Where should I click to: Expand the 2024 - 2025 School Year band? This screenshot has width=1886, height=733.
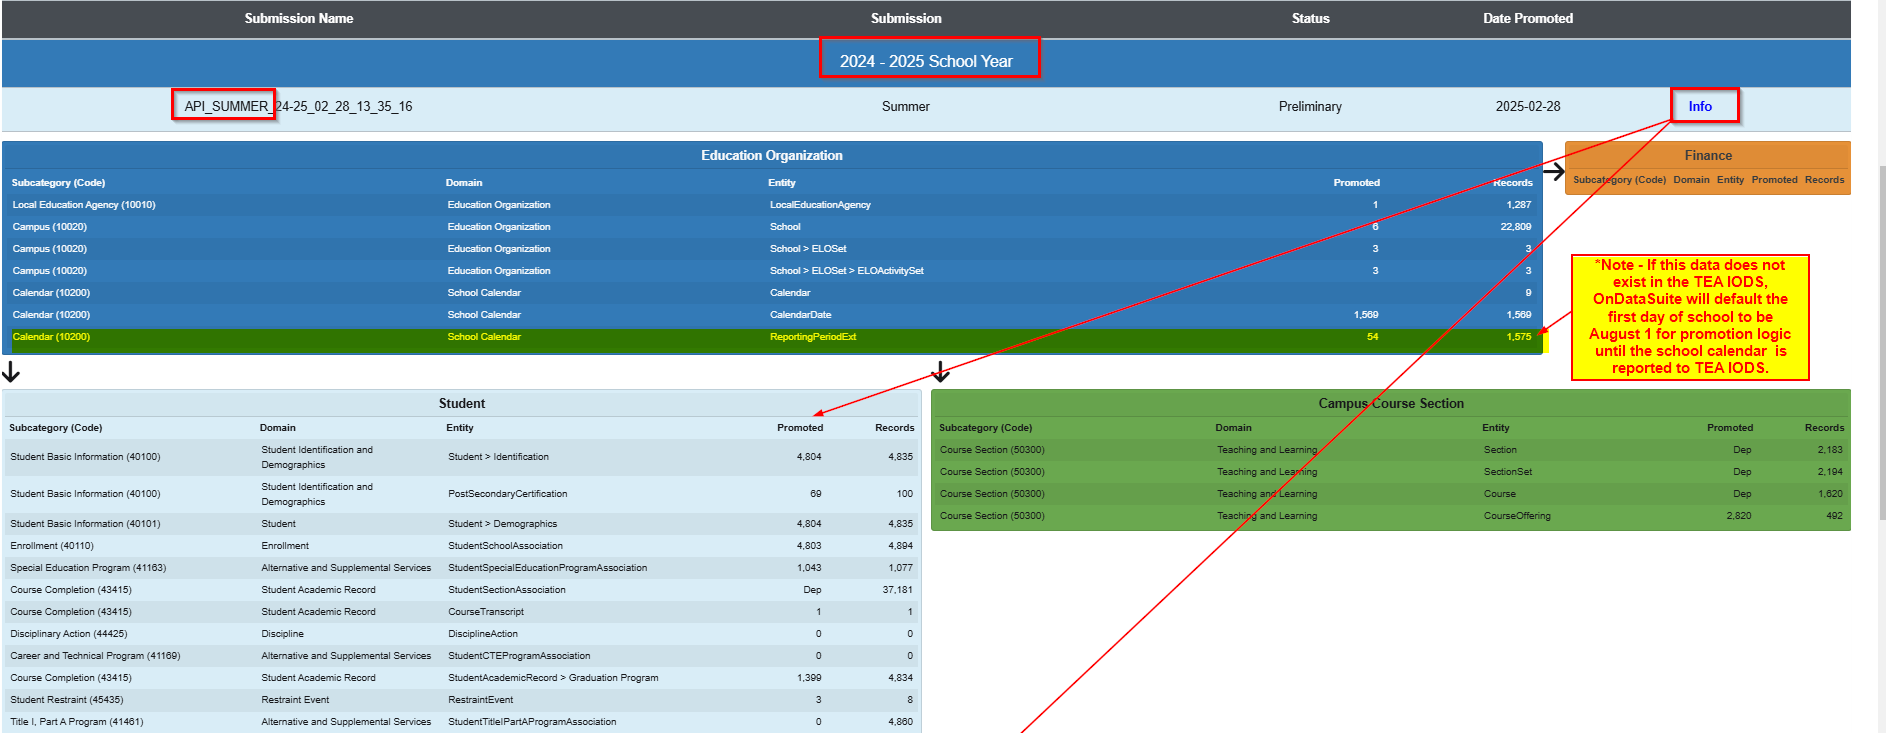point(926,61)
